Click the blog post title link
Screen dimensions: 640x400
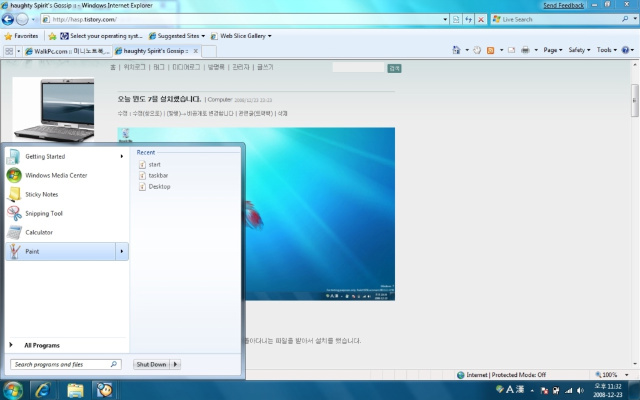point(159,99)
